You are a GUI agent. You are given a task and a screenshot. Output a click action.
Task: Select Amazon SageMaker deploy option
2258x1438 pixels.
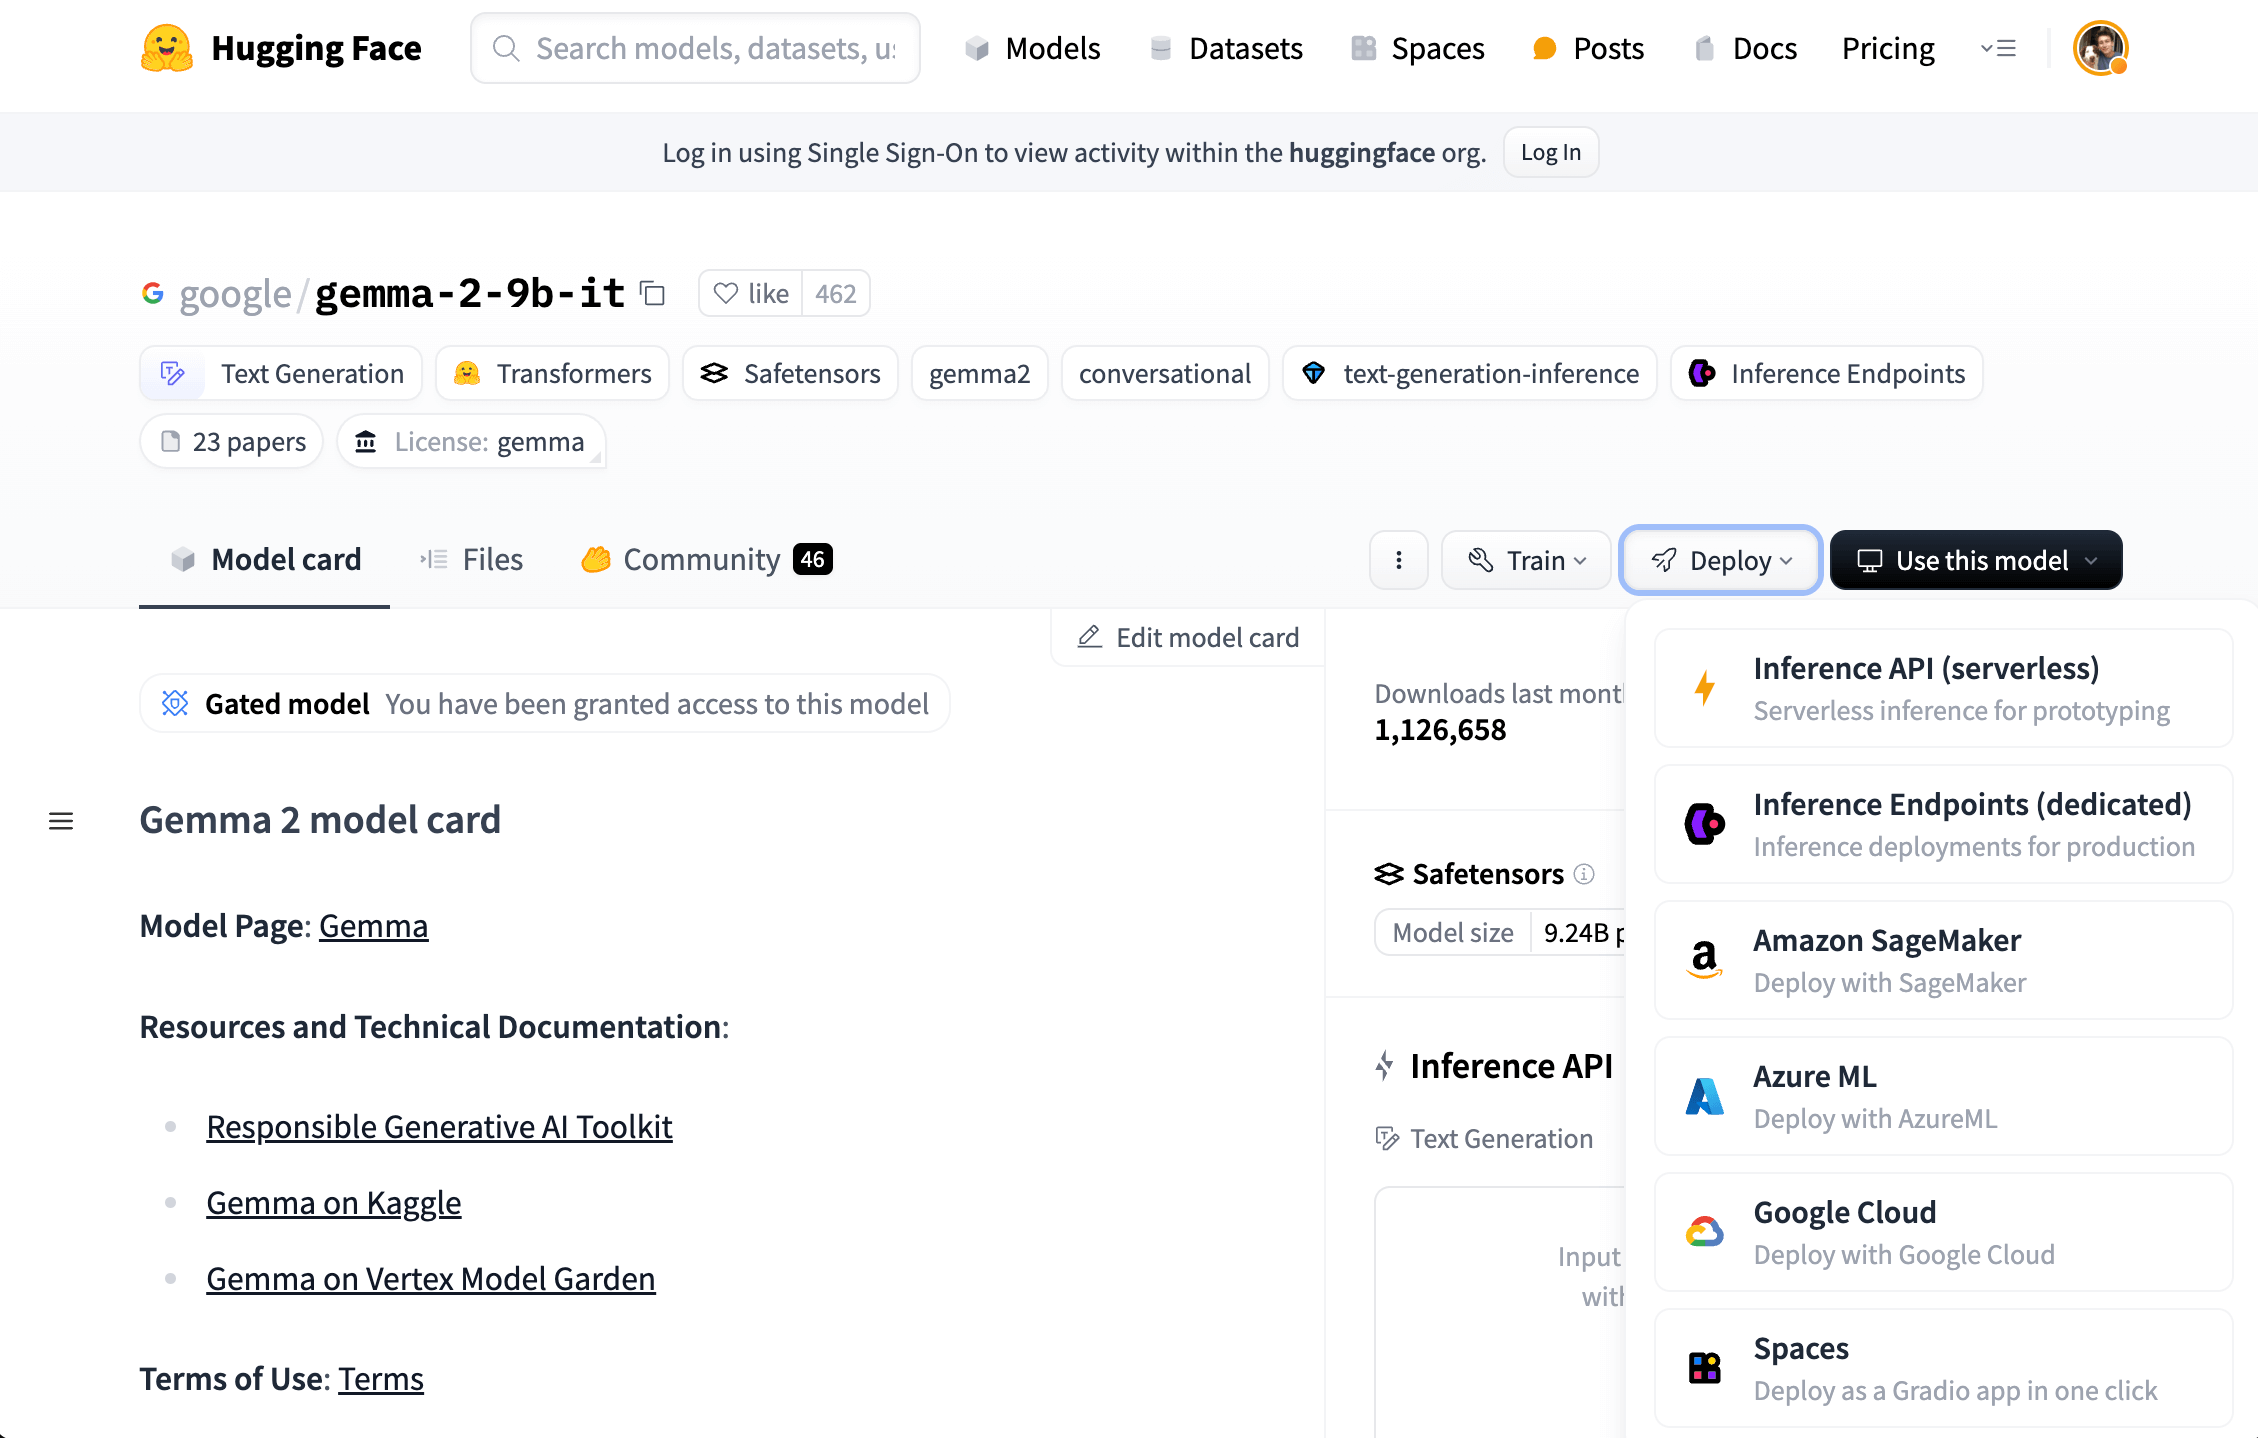(x=1943, y=960)
